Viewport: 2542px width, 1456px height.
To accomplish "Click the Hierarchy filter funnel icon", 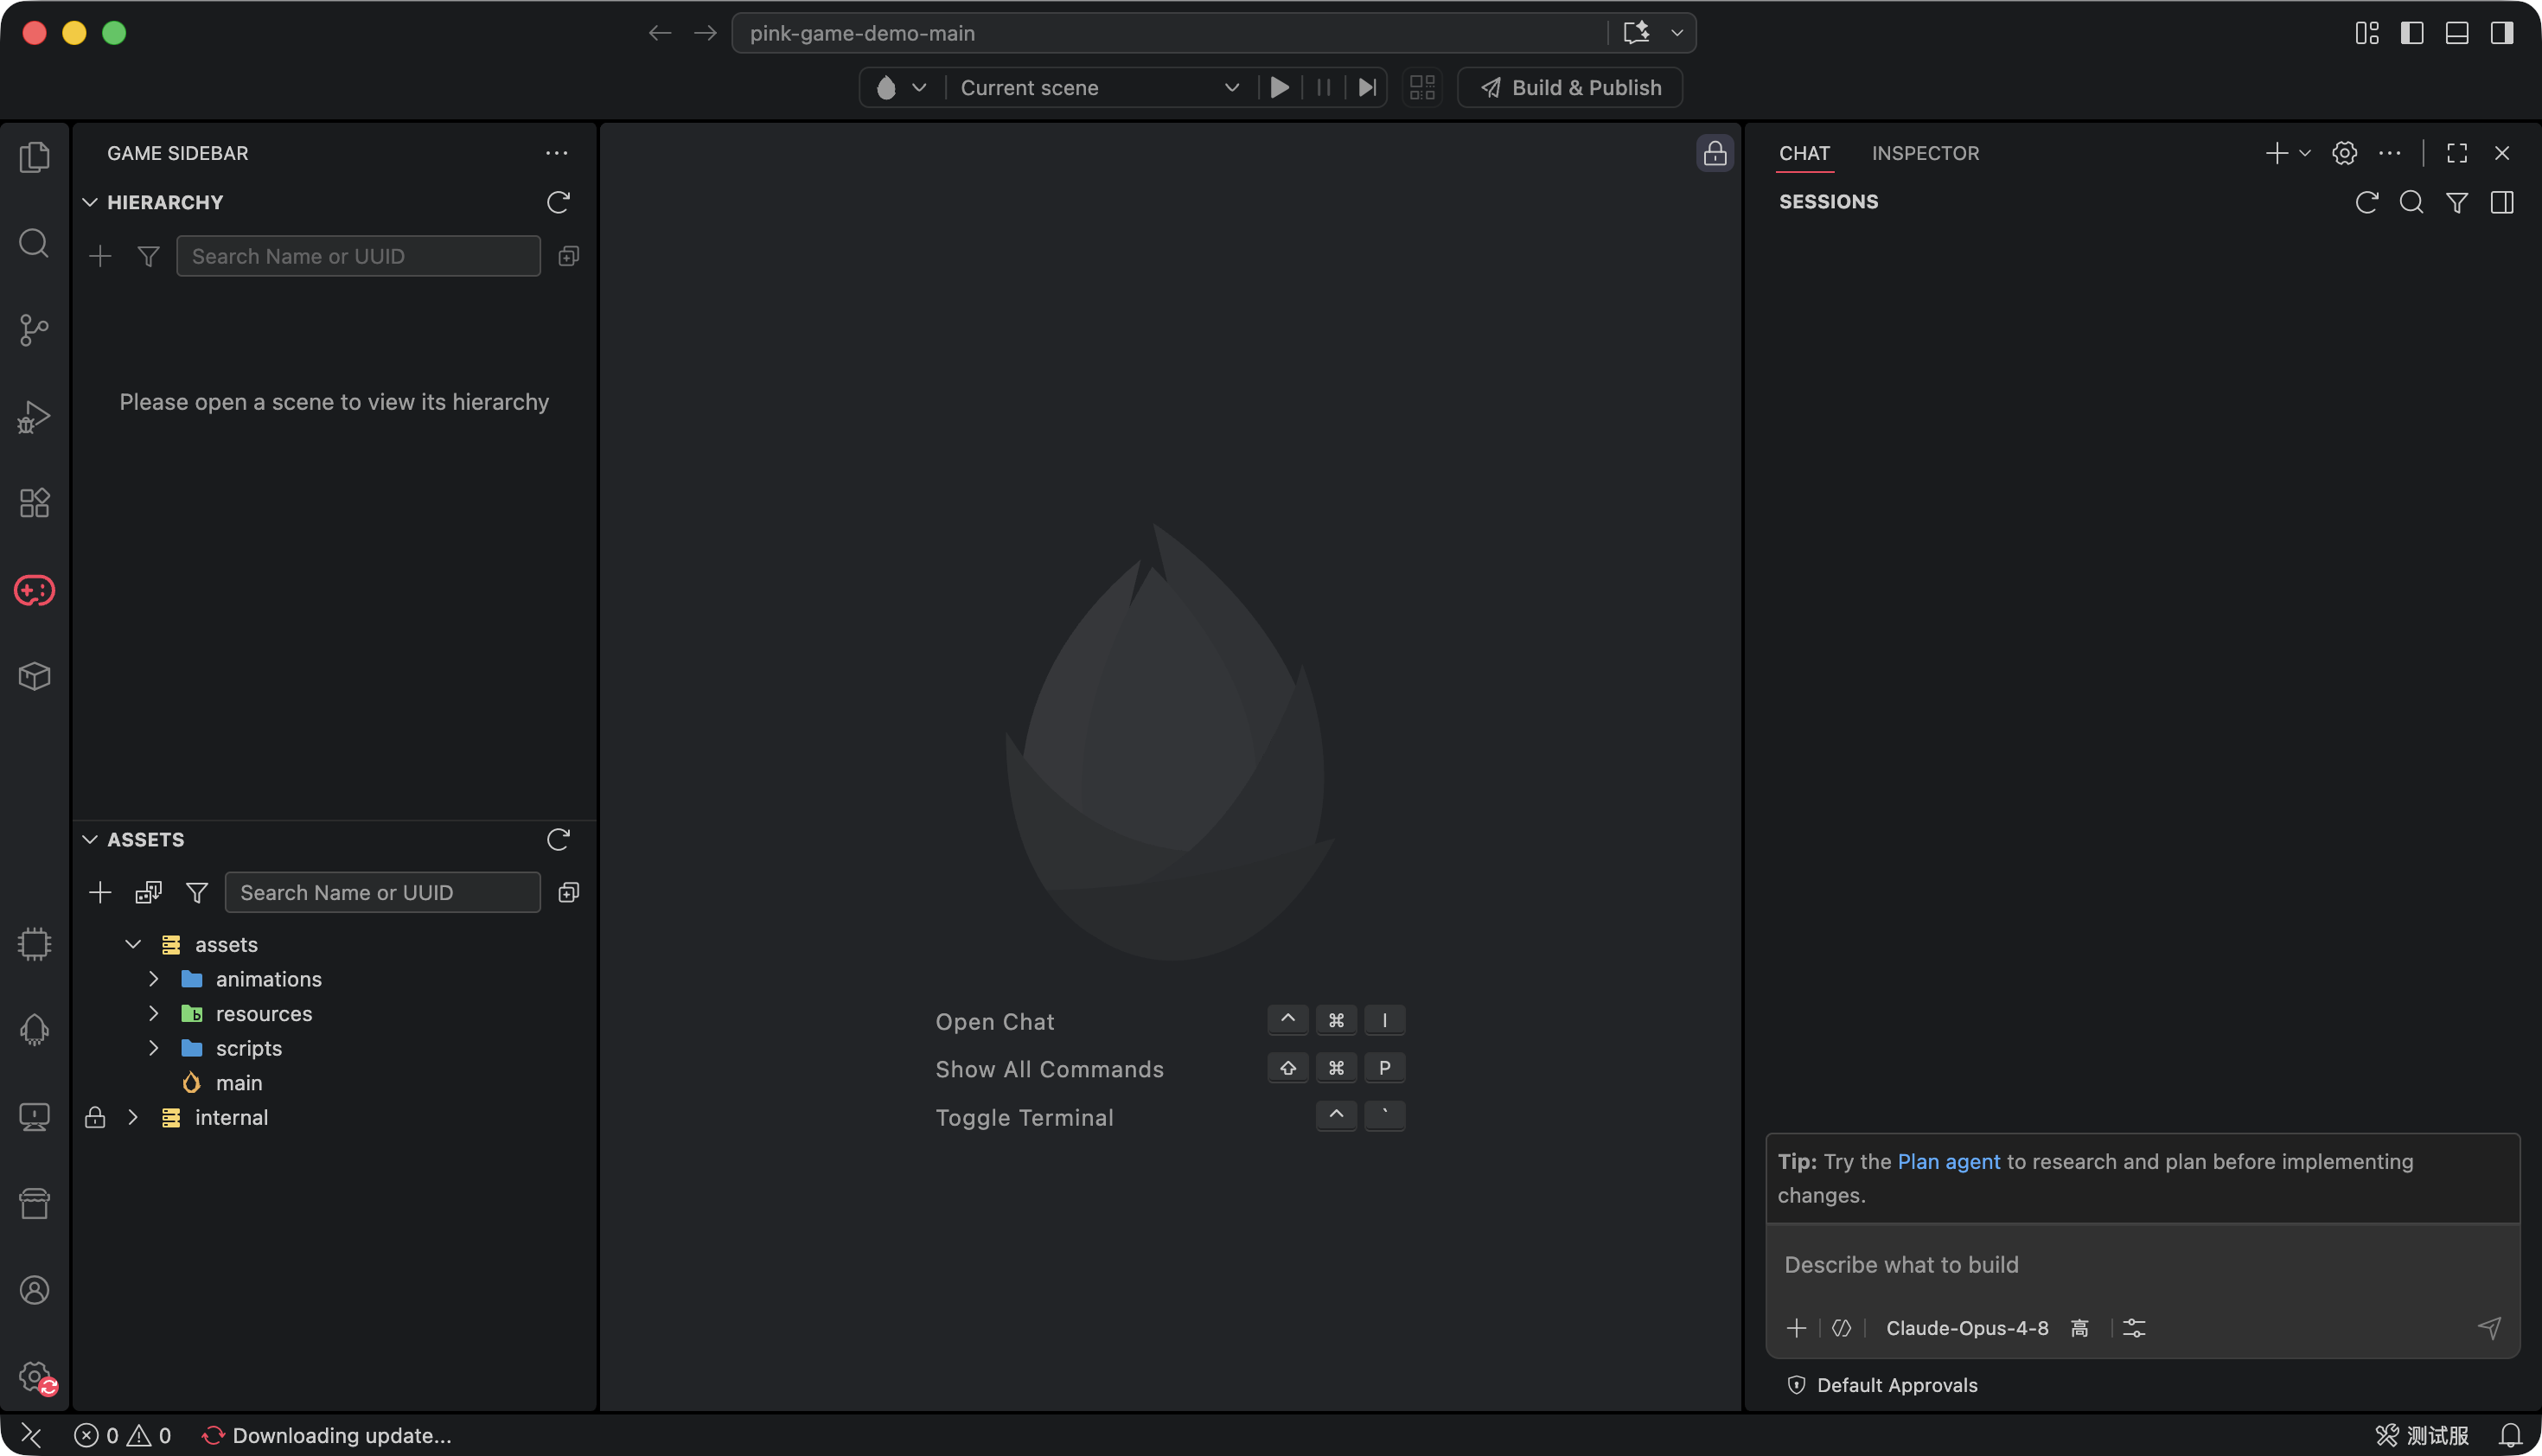I will point(148,256).
